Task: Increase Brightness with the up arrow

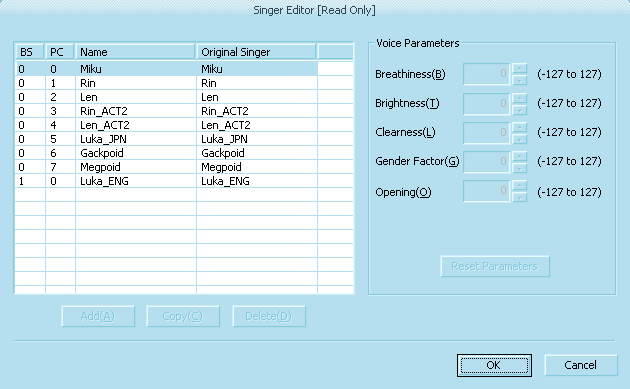Action: pyautogui.click(x=520, y=98)
